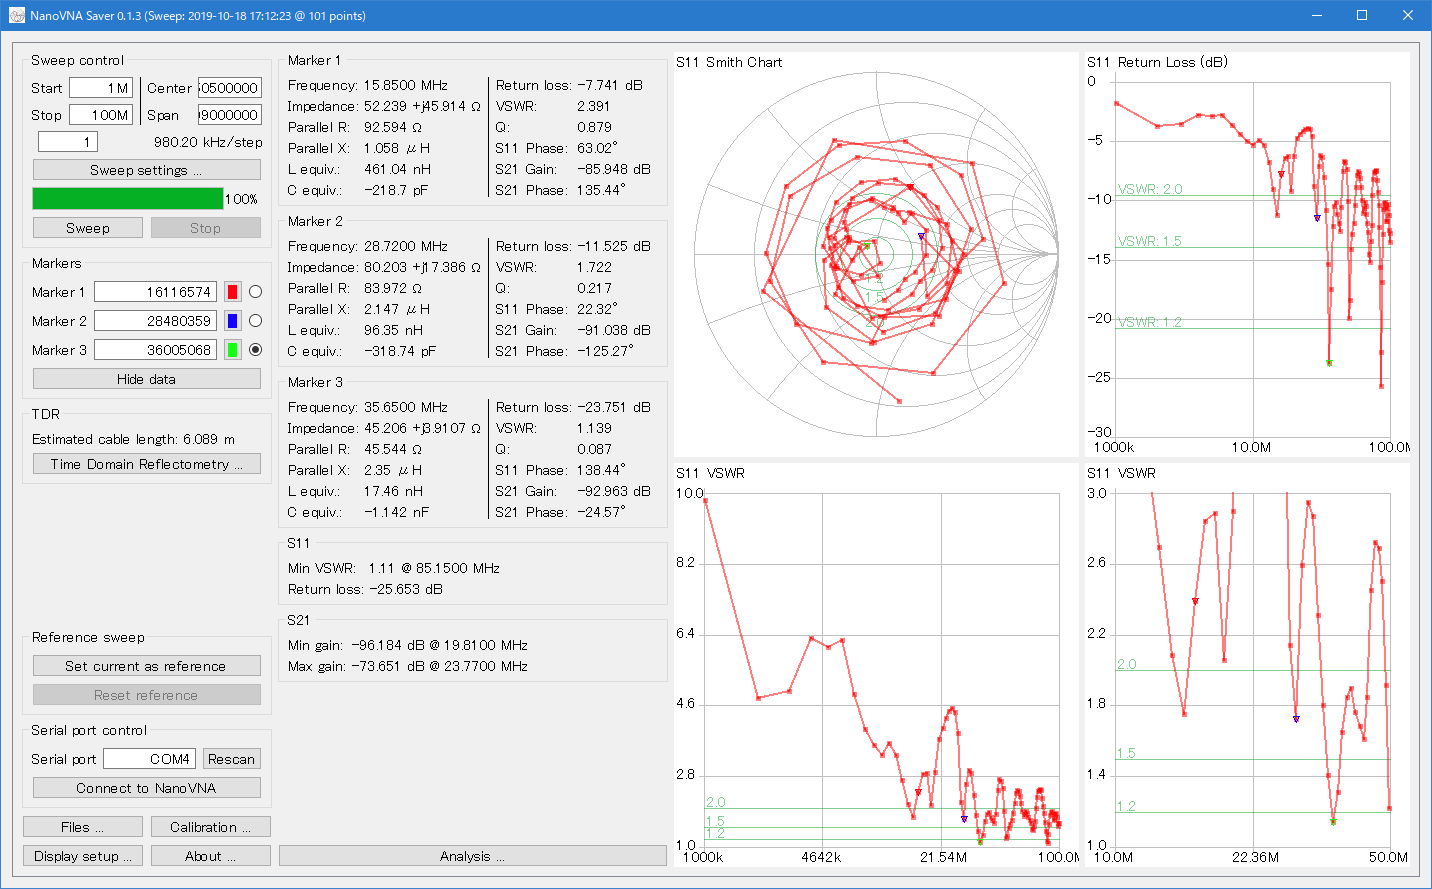Click the VSWR: 2.0 label on Return Loss

[x=1150, y=189]
